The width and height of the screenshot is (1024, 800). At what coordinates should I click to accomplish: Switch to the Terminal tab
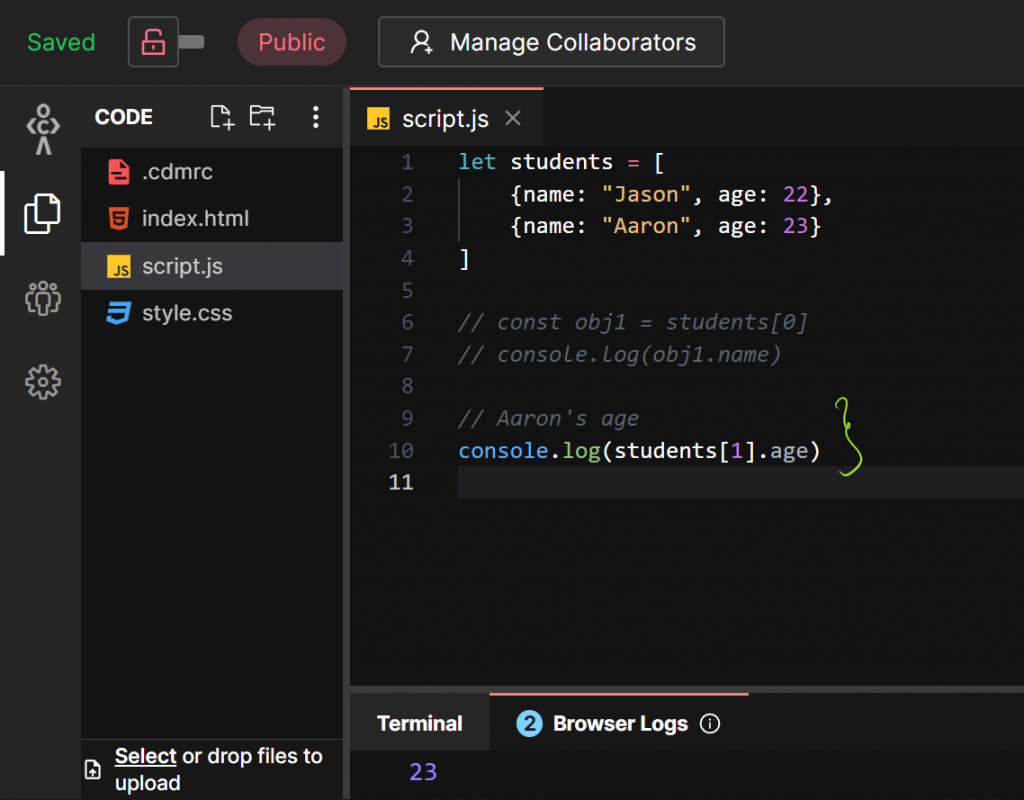pyautogui.click(x=419, y=724)
